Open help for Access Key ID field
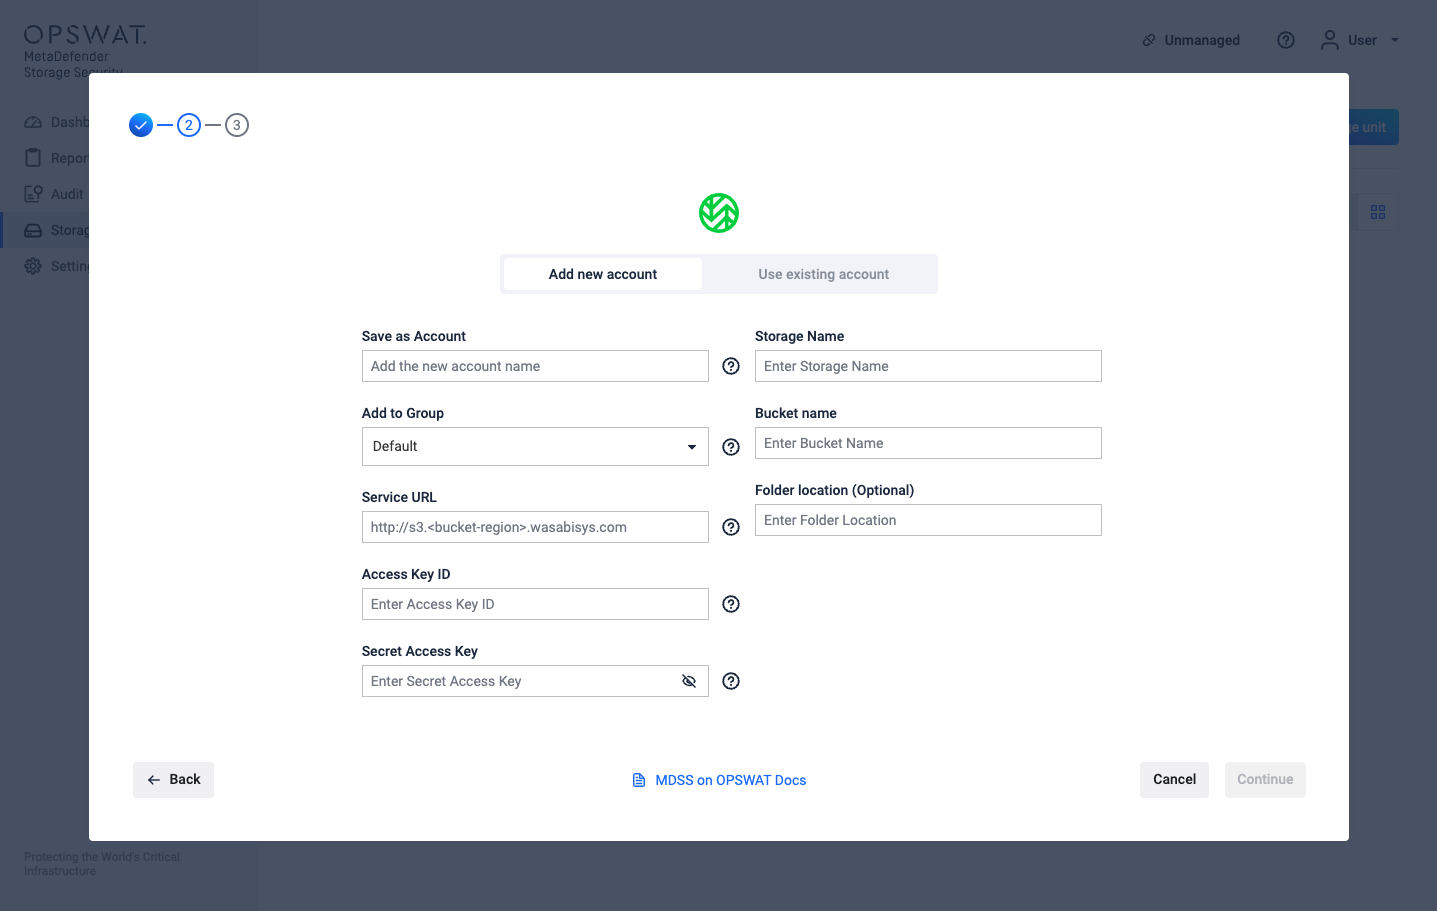Screen dimensions: 1437x911 pyautogui.click(x=731, y=604)
